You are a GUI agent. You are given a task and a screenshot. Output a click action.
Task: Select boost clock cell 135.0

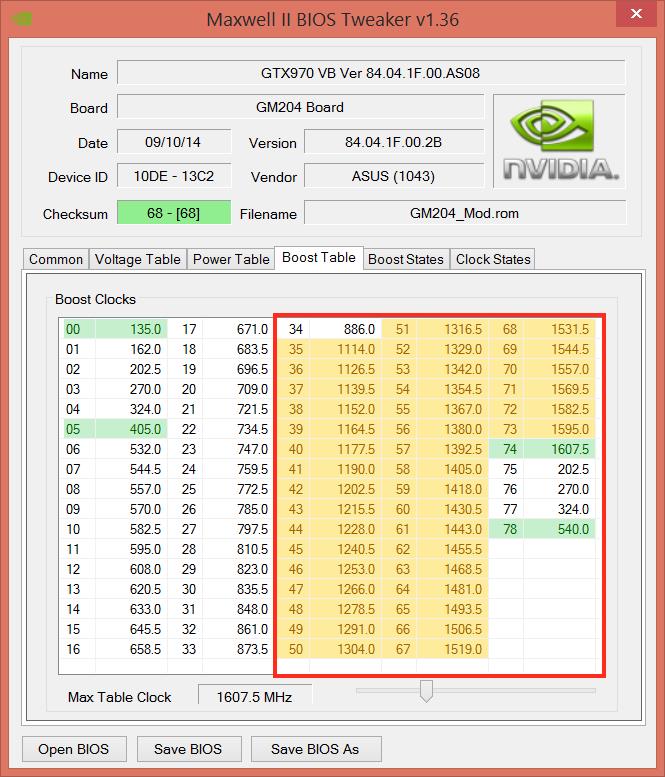pyautogui.click(x=131, y=329)
